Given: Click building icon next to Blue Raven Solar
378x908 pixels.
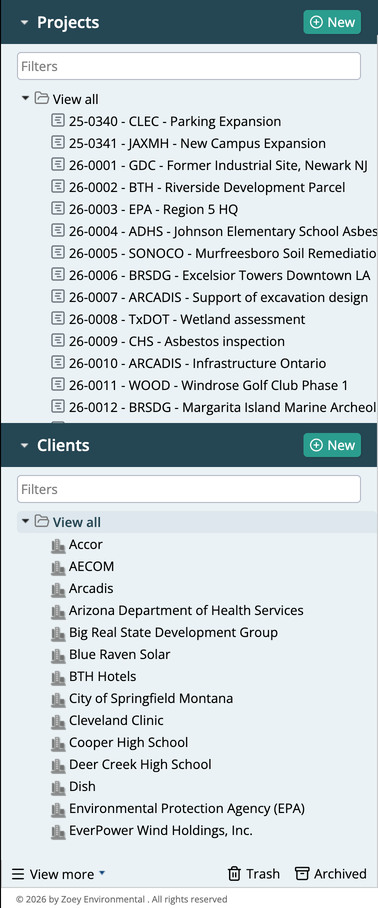Looking at the screenshot, I should (58, 655).
